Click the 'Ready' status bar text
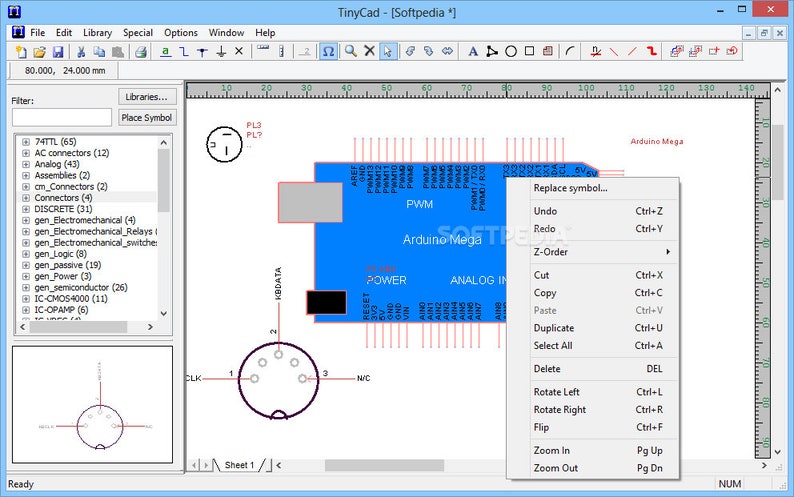The width and height of the screenshot is (794, 497). pos(21,484)
